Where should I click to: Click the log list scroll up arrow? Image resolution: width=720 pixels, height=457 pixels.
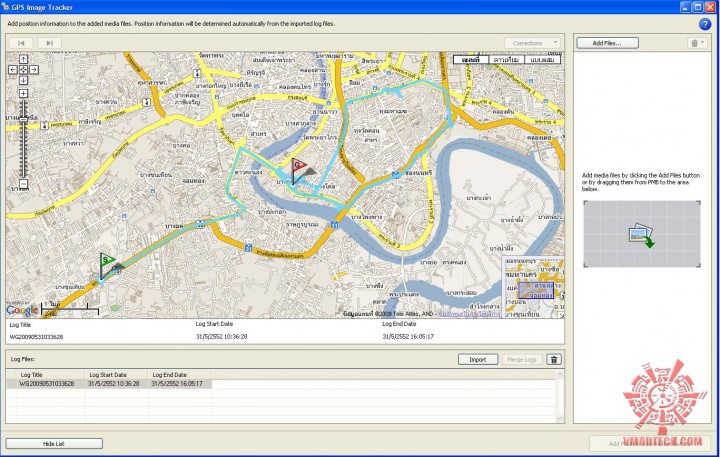559,375
